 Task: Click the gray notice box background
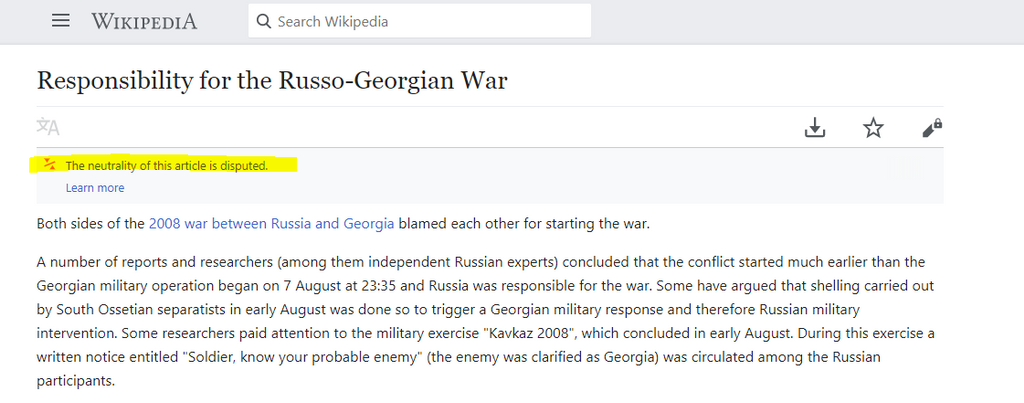[x=490, y=176]
